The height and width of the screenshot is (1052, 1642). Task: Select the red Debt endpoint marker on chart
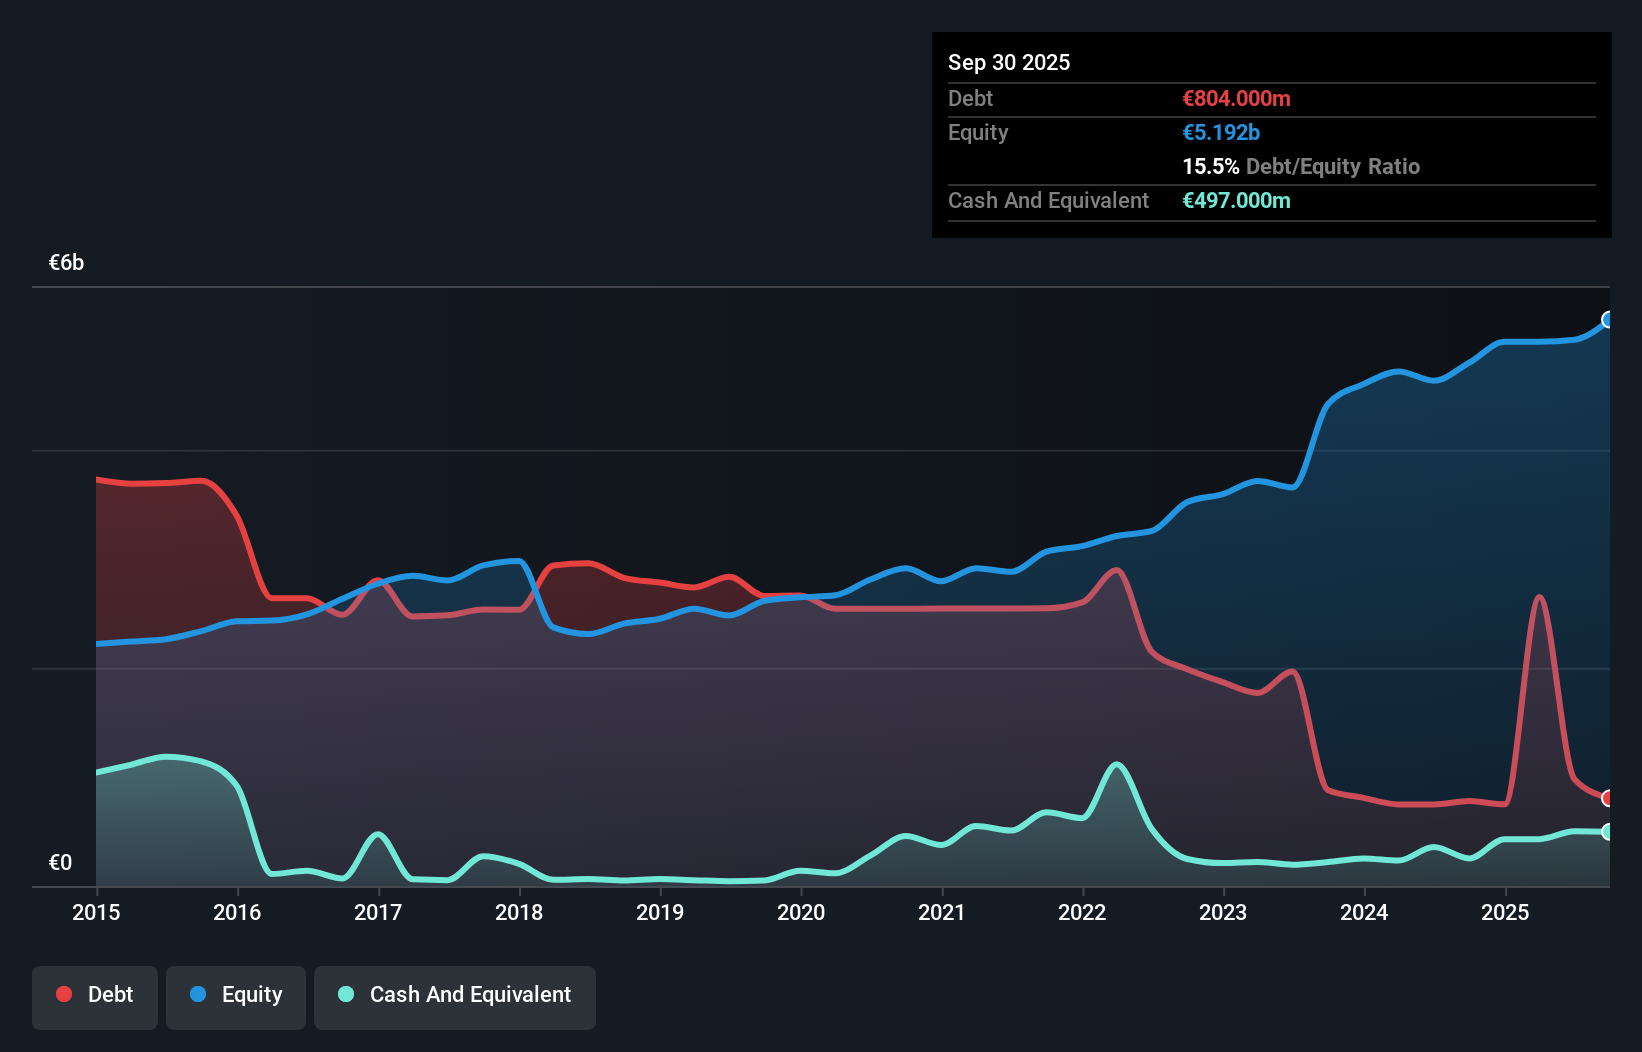(x=1605, y=799)
